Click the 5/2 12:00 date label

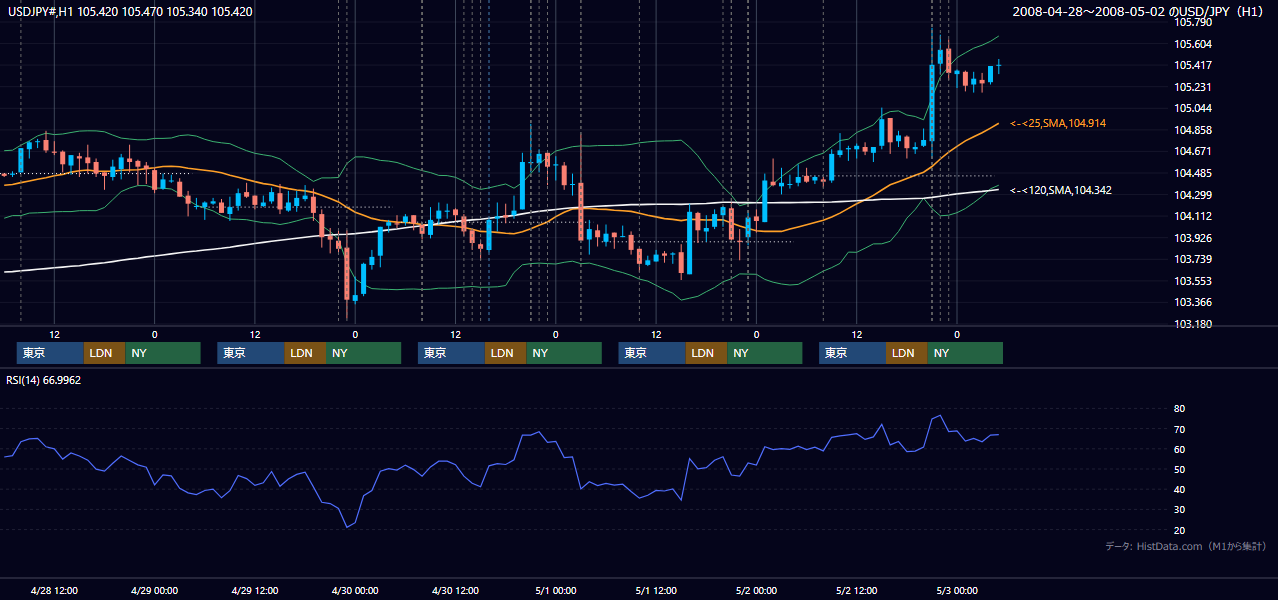(x=856, y=590)
